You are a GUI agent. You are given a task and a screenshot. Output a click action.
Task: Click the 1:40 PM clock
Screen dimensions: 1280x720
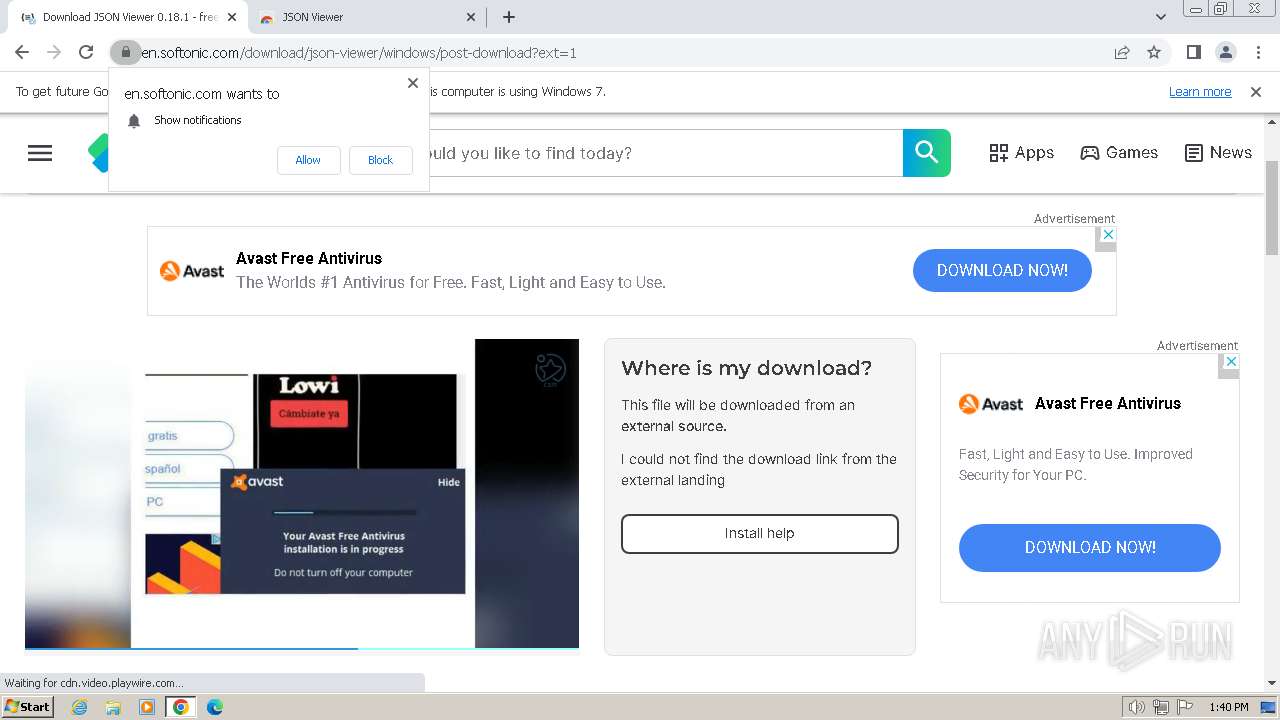[x=1228, y=707]
